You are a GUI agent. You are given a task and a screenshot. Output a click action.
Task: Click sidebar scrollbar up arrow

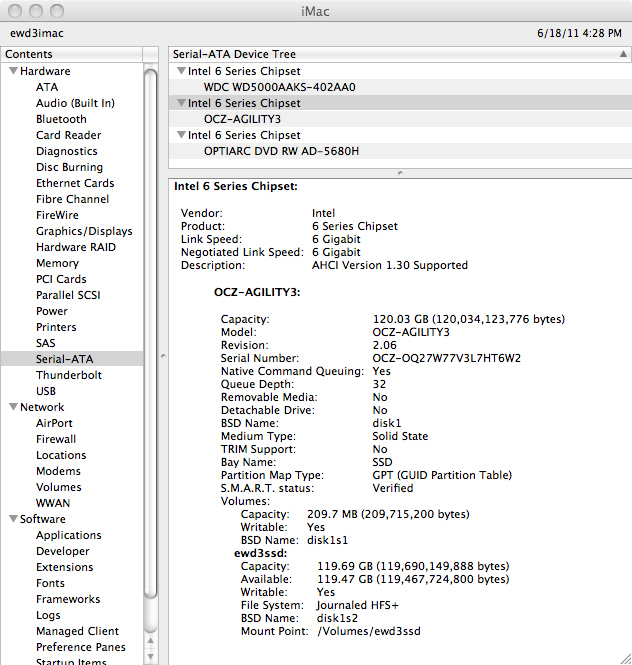coord(151,641)
